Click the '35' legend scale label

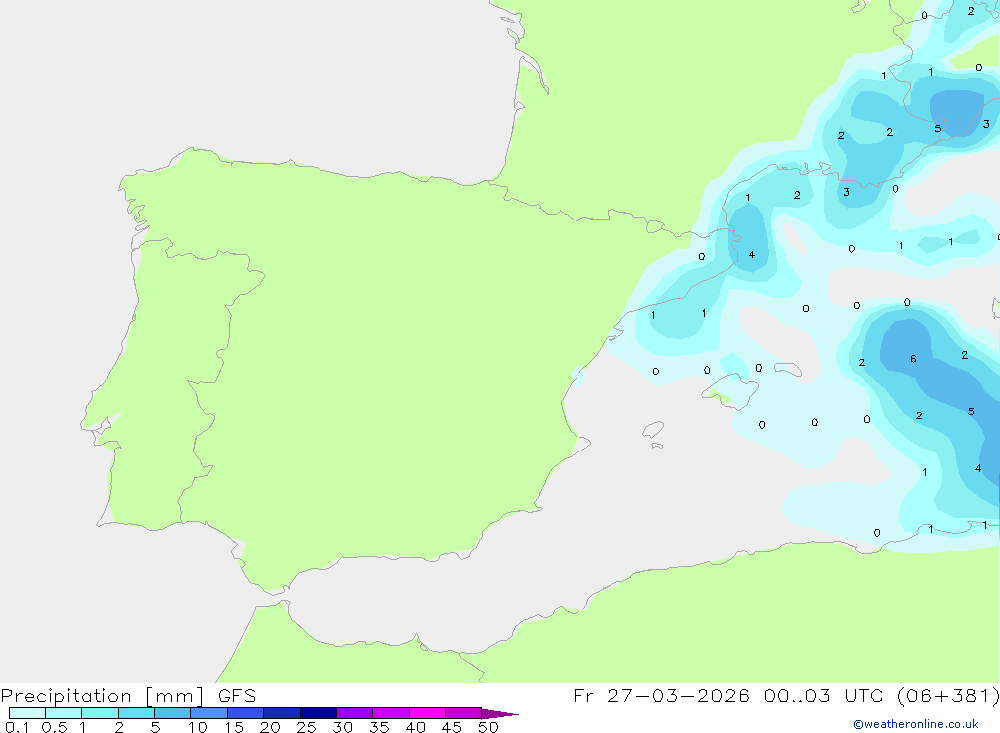click(x=379, y=727)
